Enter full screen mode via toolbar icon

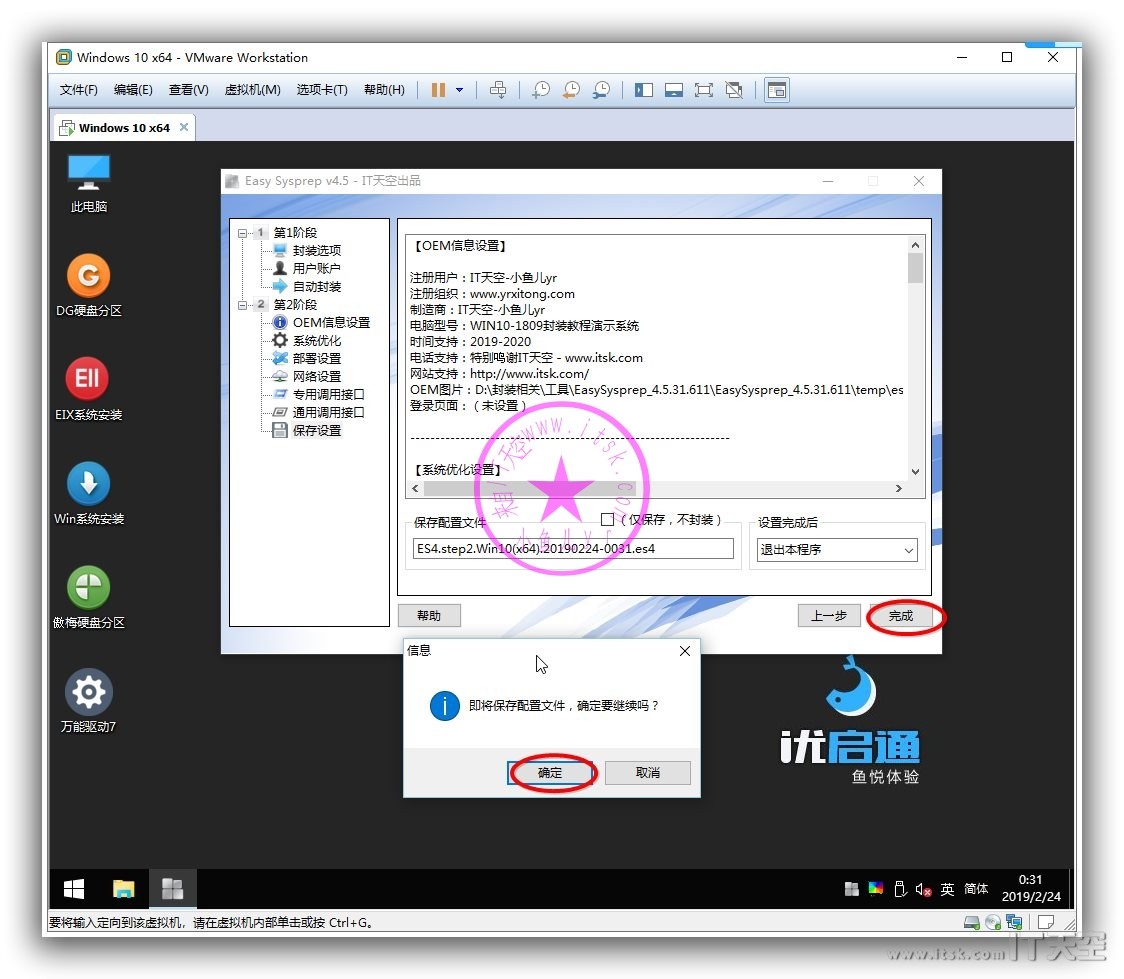(x=704, y=90)
